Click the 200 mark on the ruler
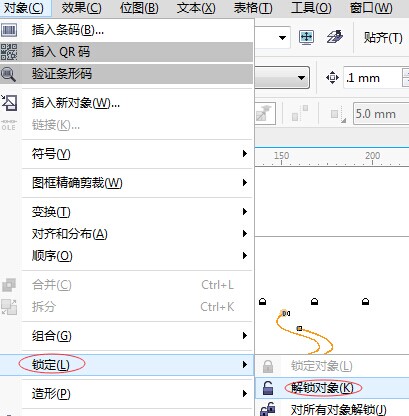409x416 pixels. pos(372,156)
